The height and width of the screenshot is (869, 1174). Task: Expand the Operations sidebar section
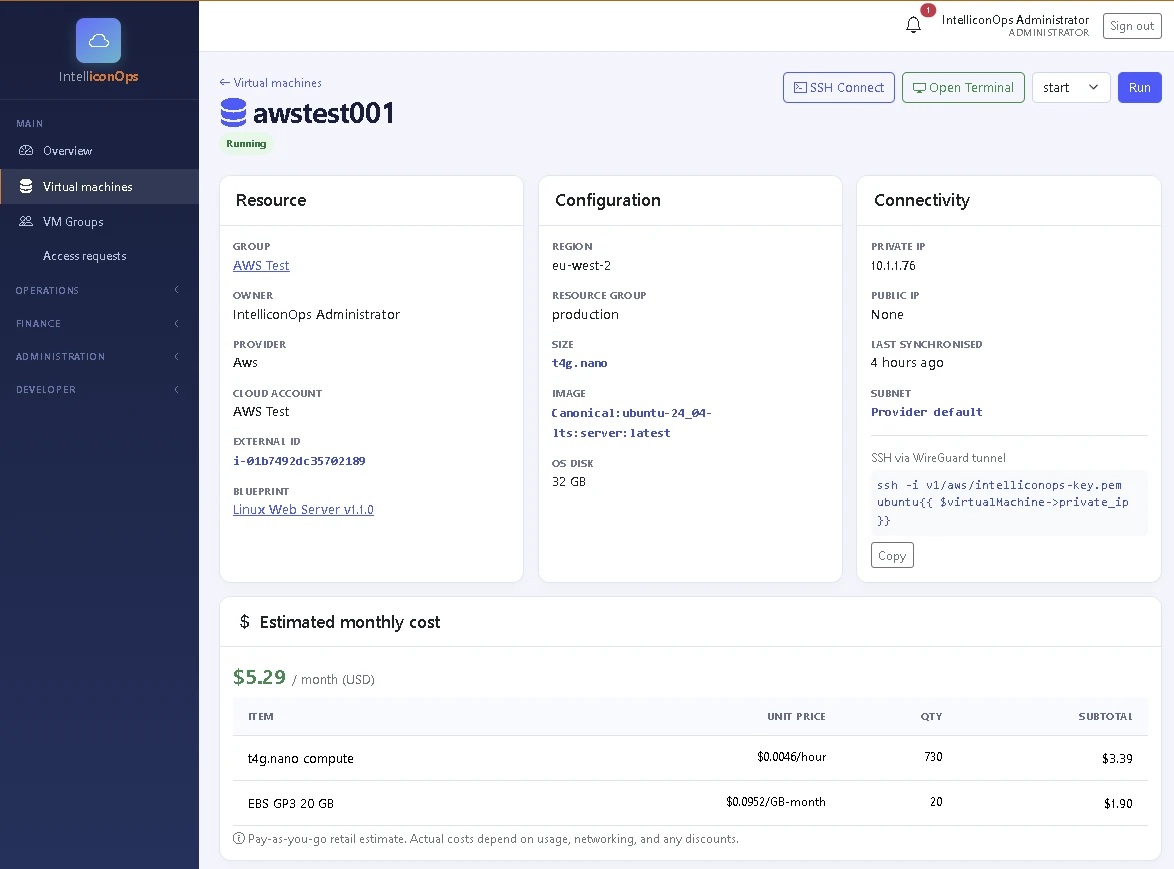coord(99,290)
